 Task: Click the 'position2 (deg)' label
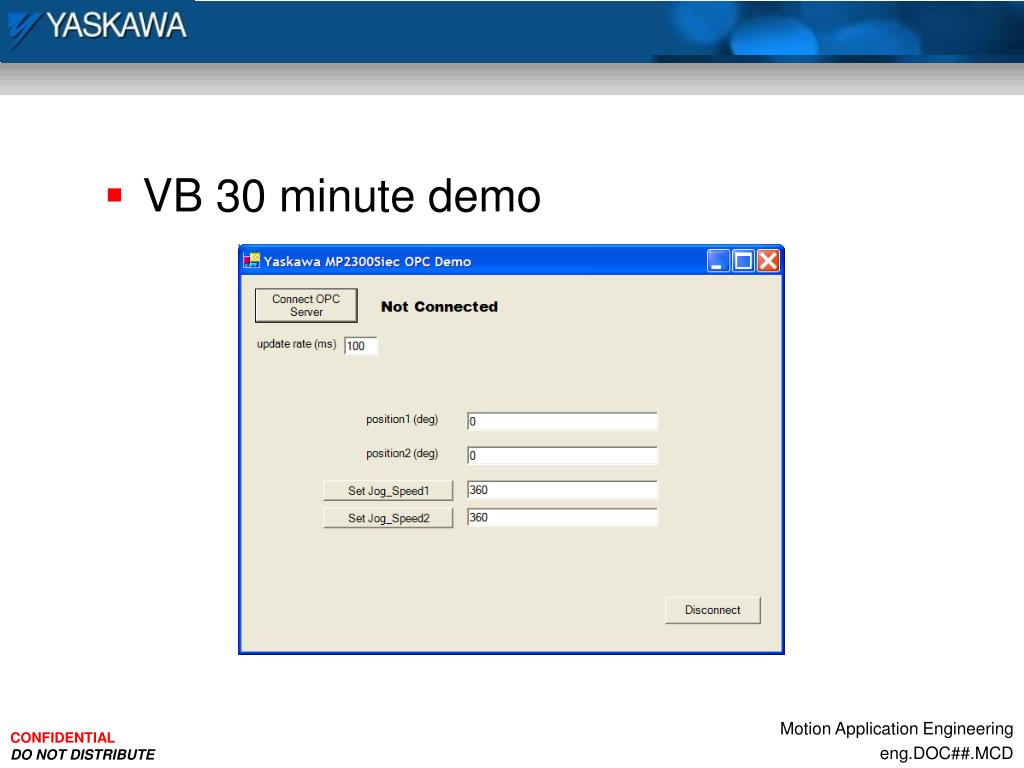(402, 453)
